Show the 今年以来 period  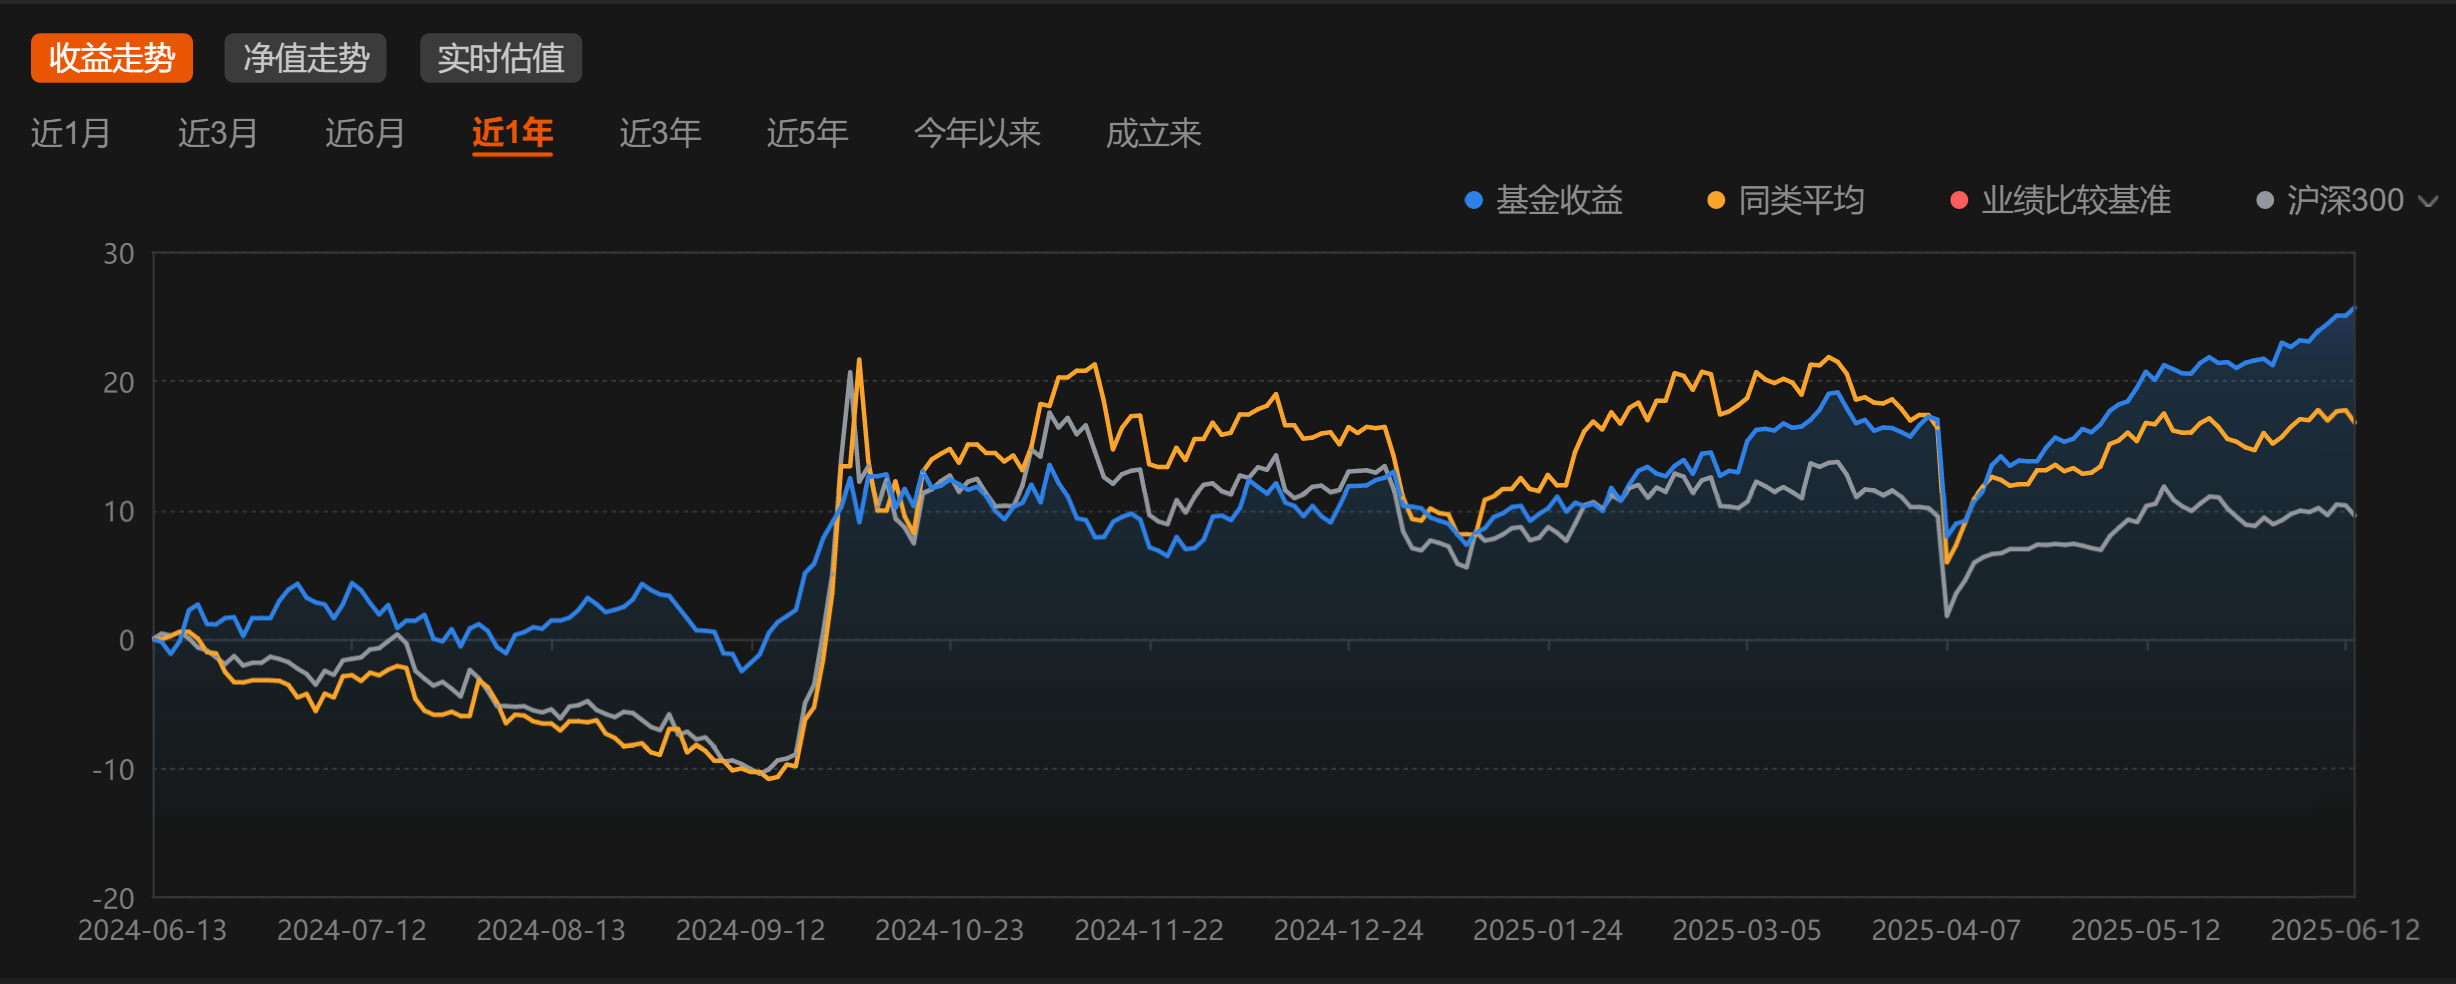(x=977, y=133)
